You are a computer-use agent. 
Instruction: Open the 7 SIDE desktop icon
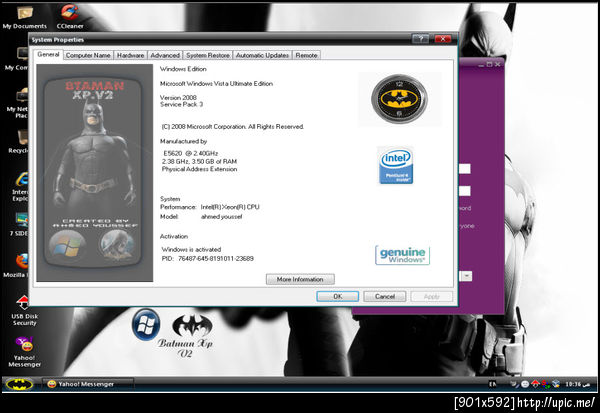pyautogui.click(x=21, y=225)
